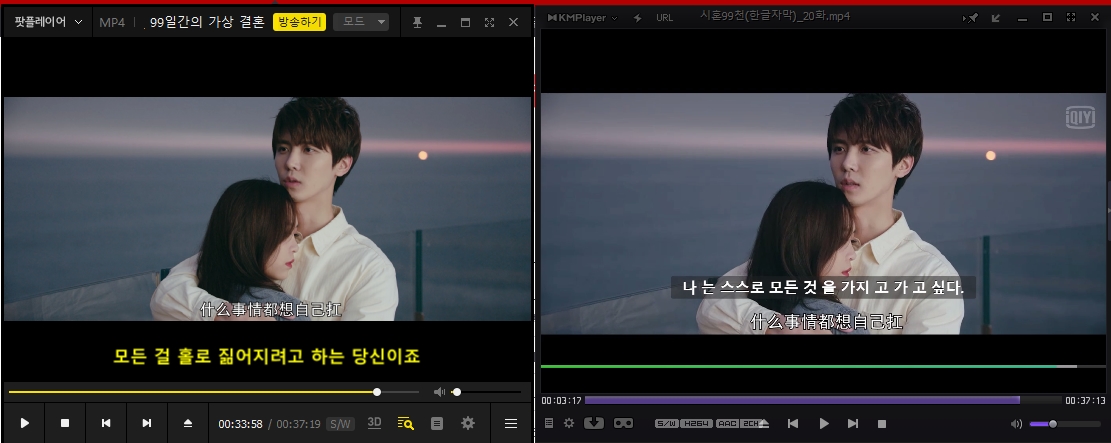Click the S/W badge in KMPlayer
1111x443 pixels.
(x=667, y=424)
